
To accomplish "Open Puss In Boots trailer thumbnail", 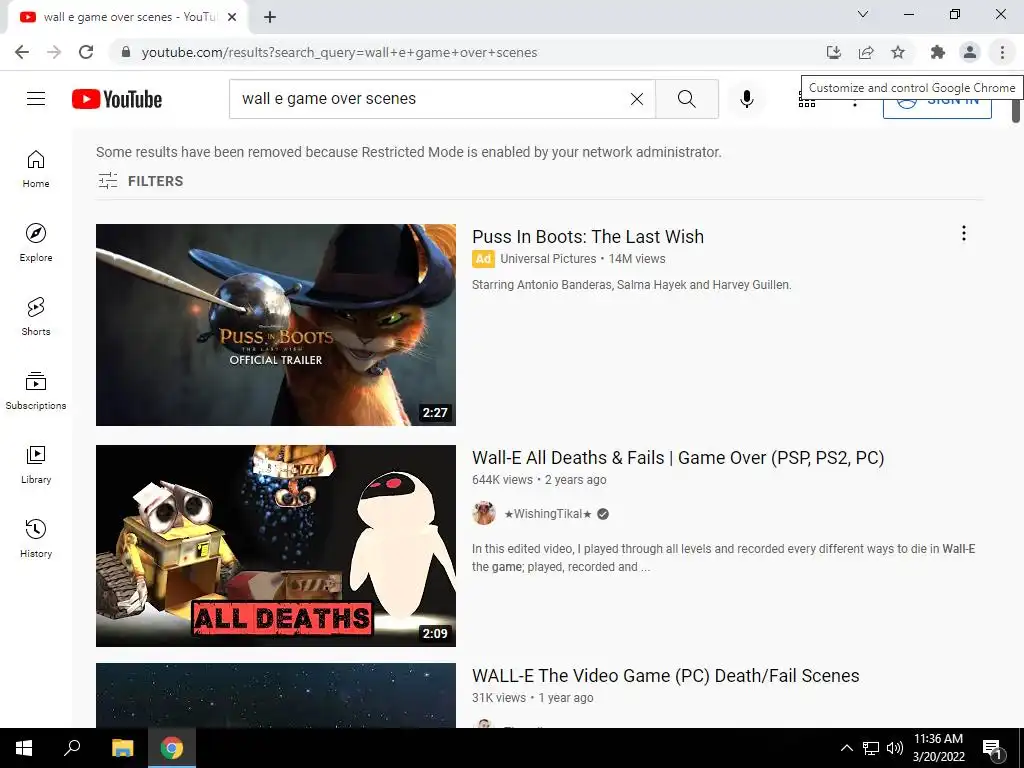I will (276, 325).
